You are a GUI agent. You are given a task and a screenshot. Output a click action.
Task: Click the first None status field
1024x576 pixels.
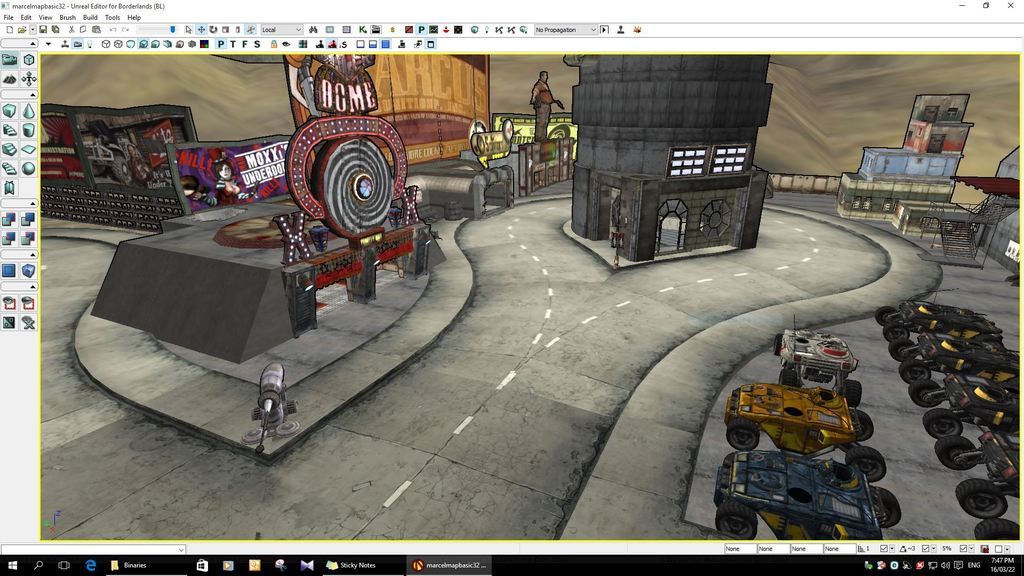pos(741,549)
